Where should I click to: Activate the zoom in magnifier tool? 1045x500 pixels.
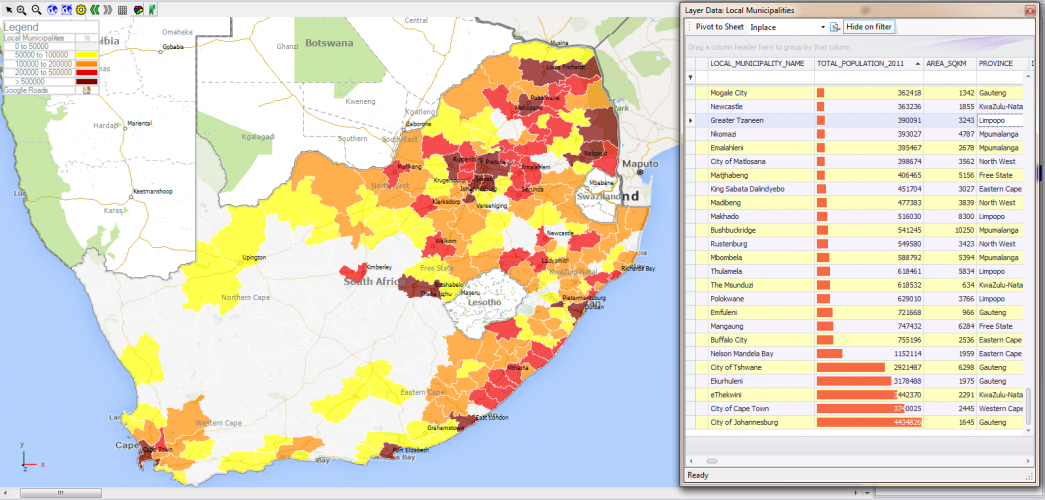click(21, 10)
